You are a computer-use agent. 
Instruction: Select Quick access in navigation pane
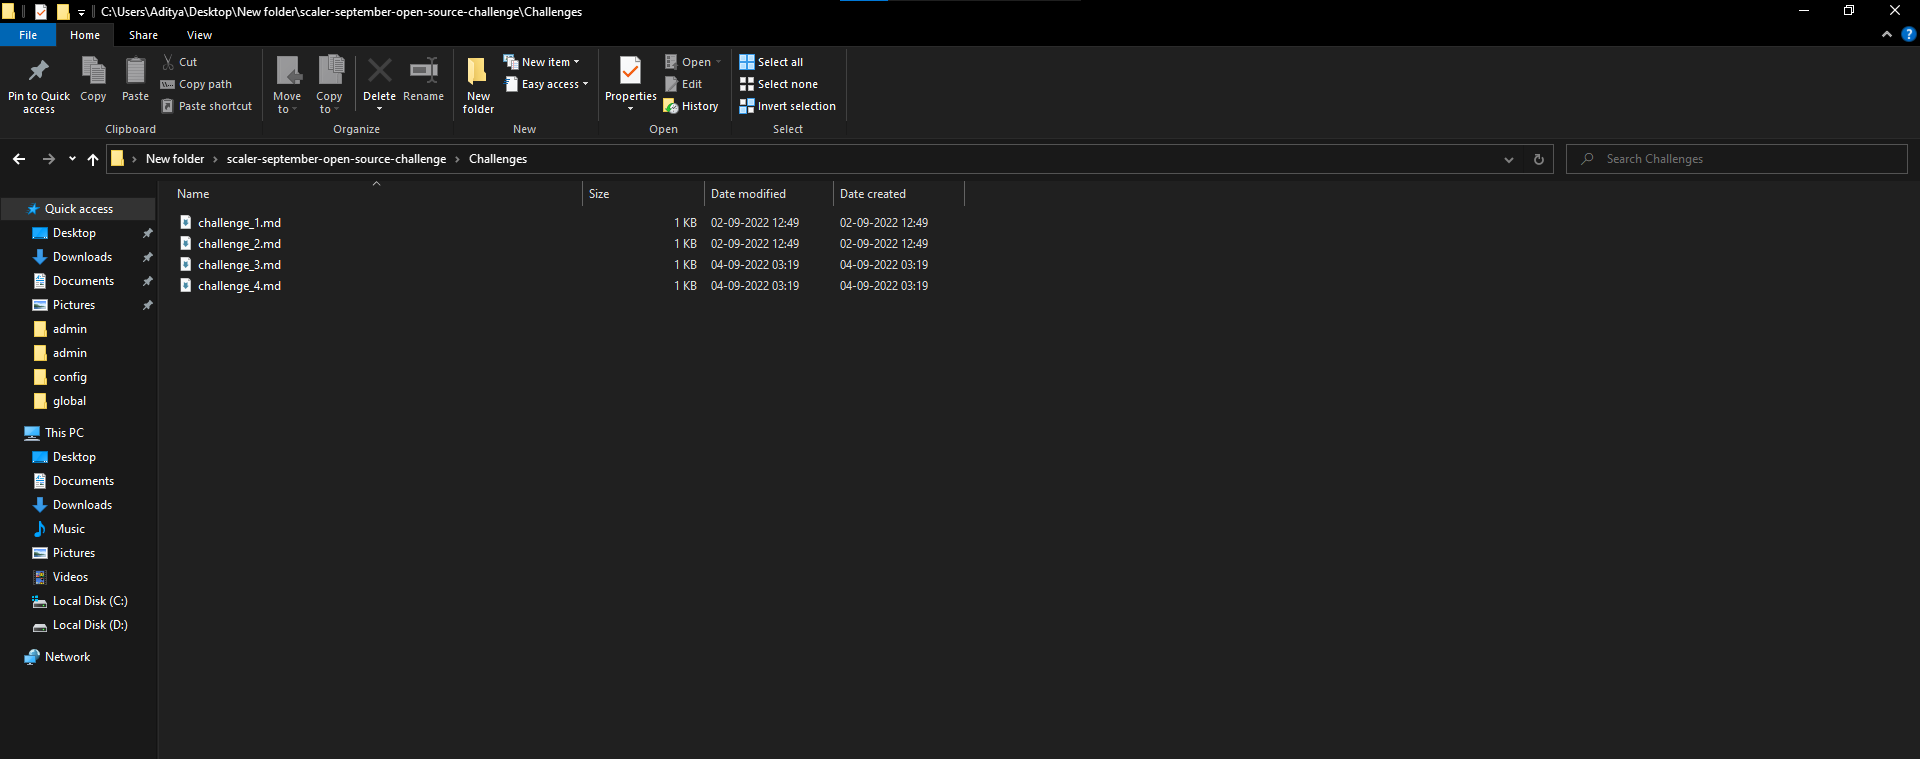coord(78,209)
